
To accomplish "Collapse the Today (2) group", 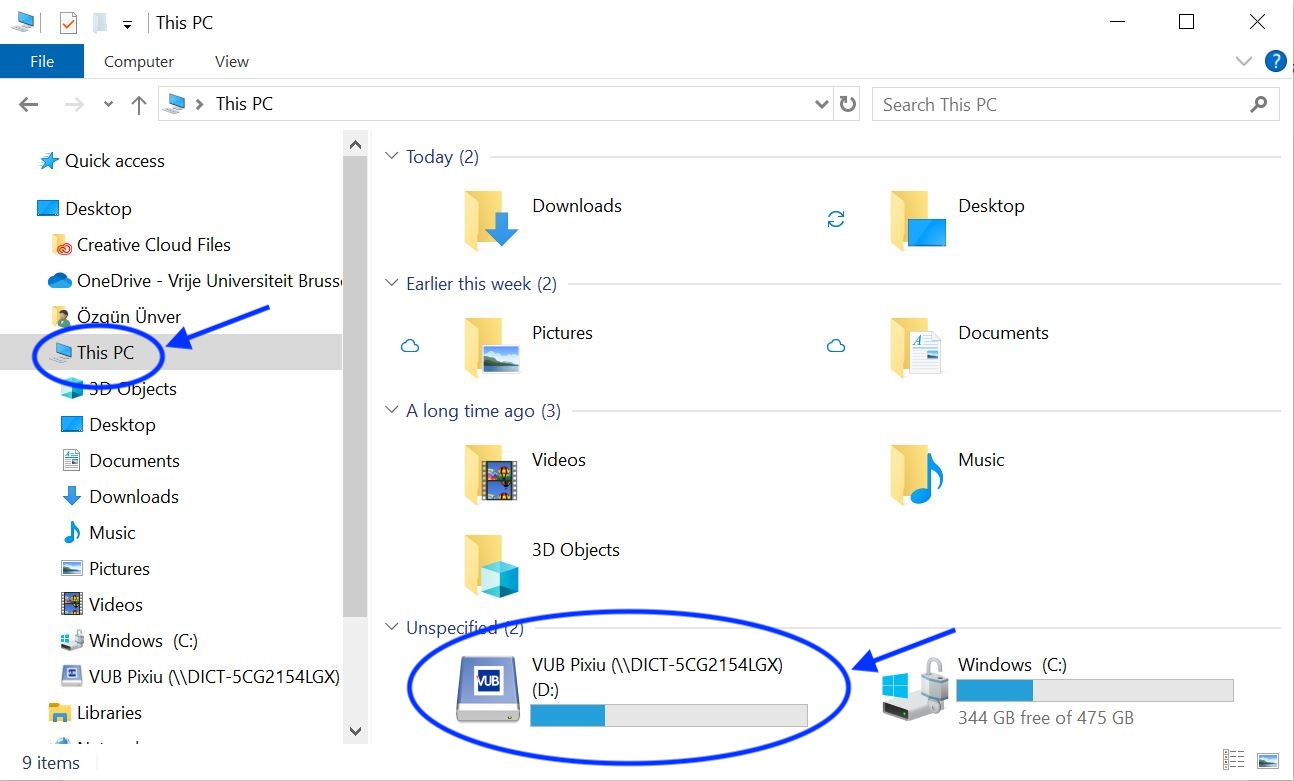I will 392,157.
